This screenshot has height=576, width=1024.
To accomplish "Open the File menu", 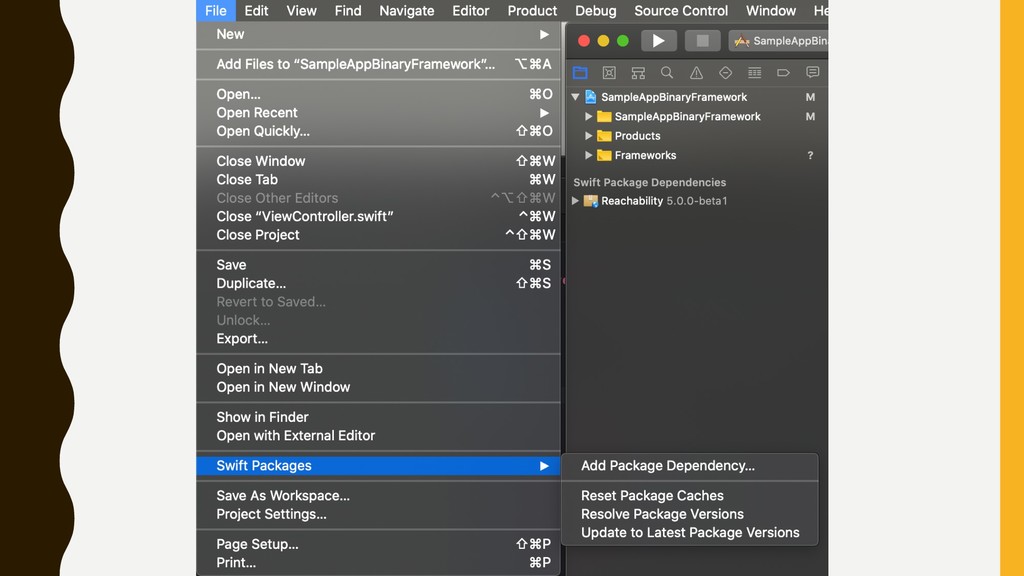I will point(216,10).
